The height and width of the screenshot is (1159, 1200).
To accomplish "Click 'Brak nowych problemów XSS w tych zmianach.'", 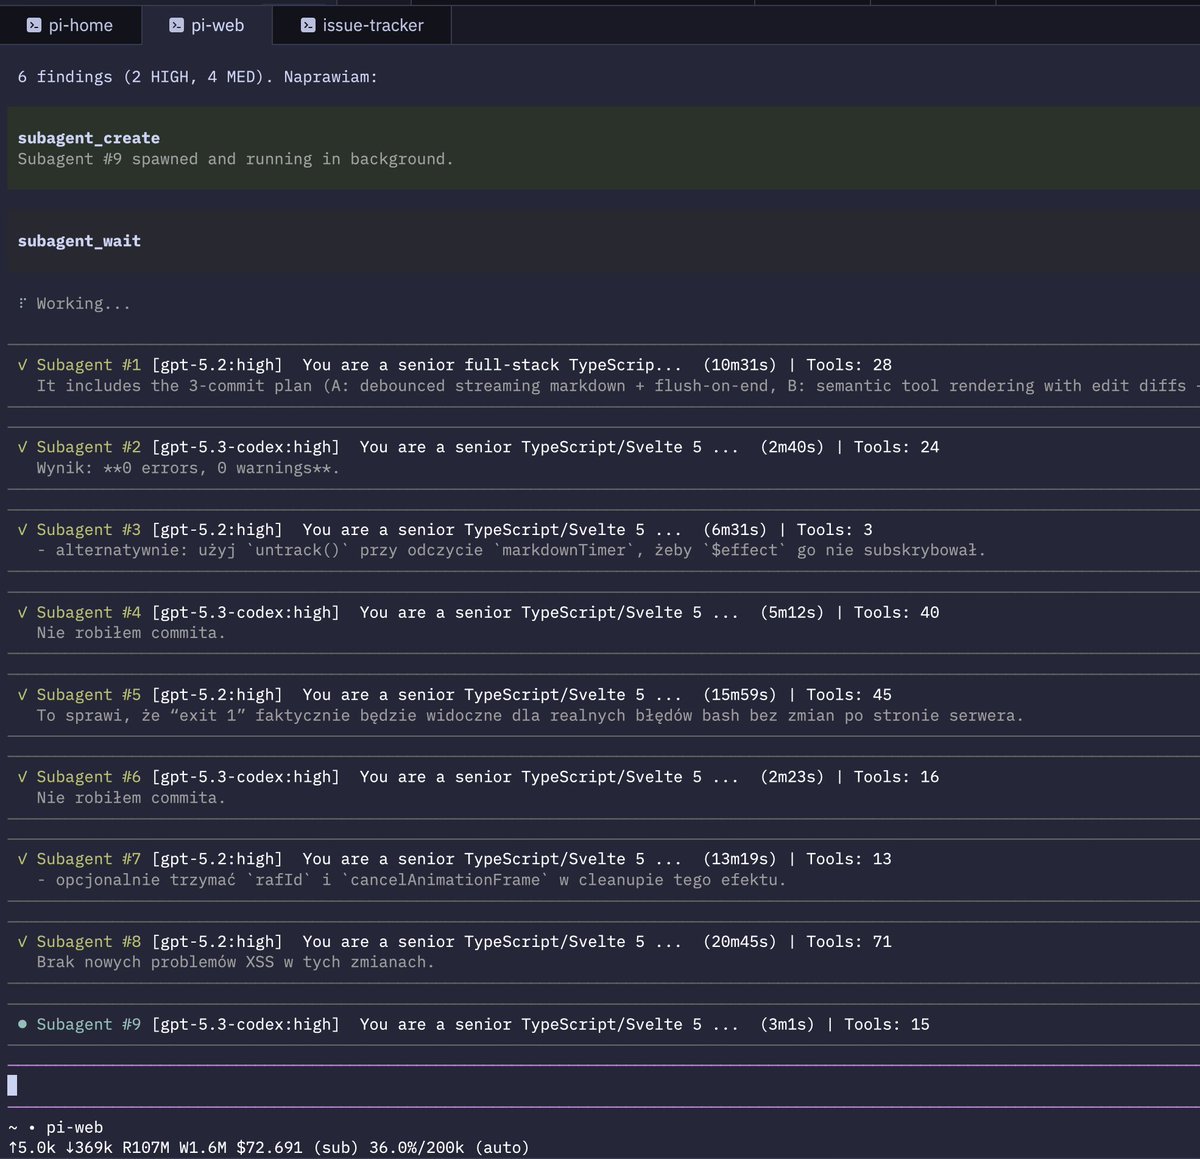I will click(x=236, y=962).
